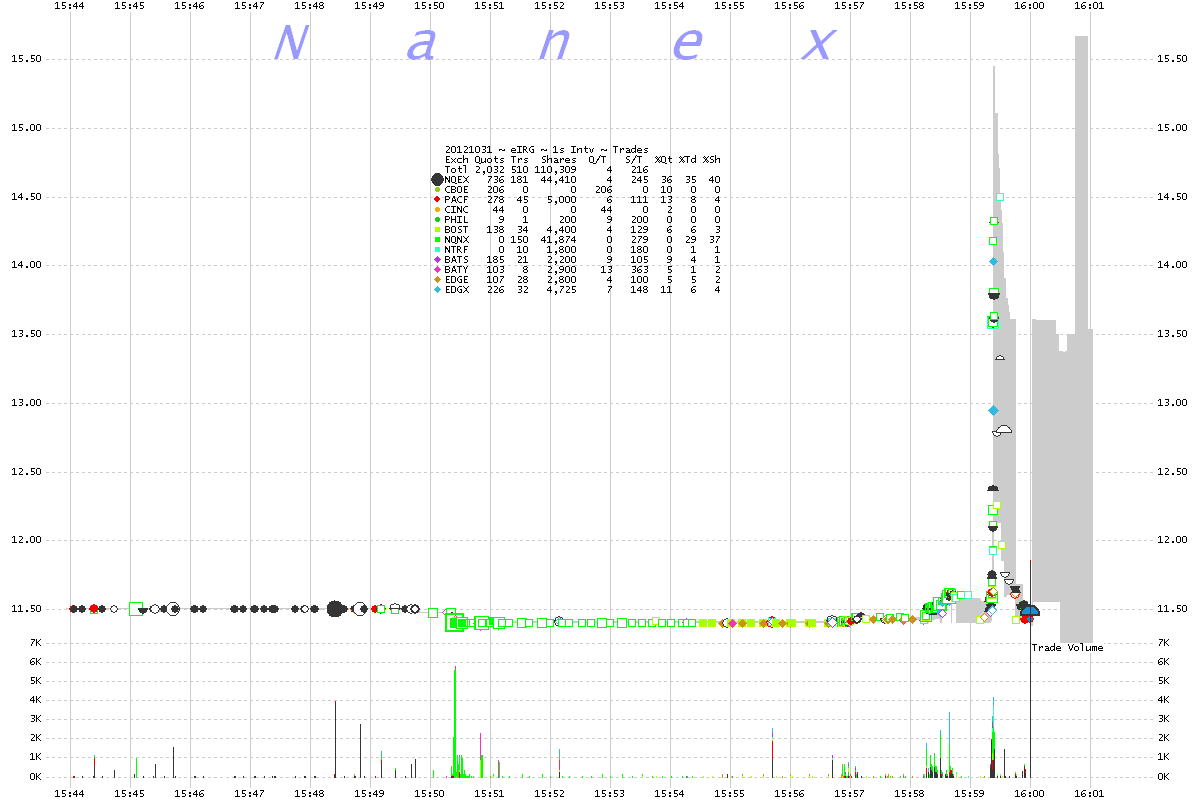Click the CBOE exchange name in legend

pos(456,190)
